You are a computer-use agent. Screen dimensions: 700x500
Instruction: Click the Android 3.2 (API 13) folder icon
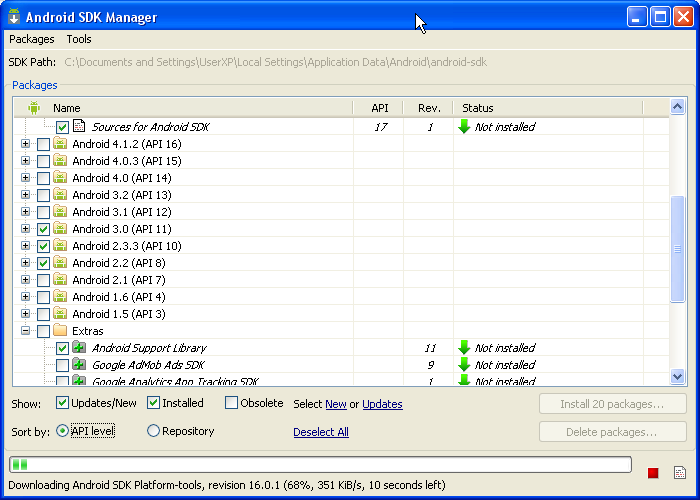(x=60, y=194)
